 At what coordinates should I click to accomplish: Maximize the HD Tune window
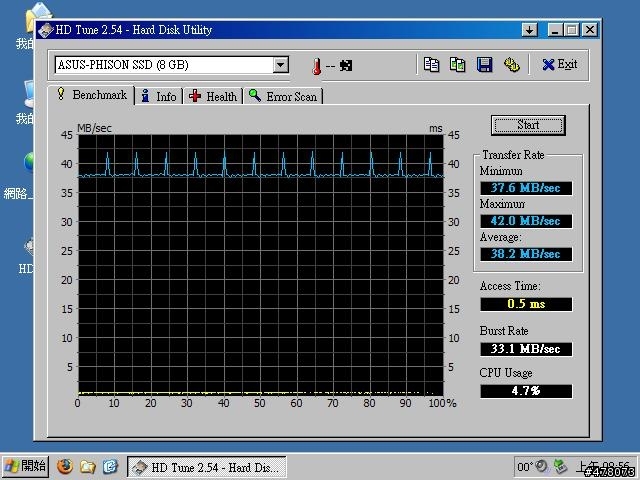pos(572,30)
